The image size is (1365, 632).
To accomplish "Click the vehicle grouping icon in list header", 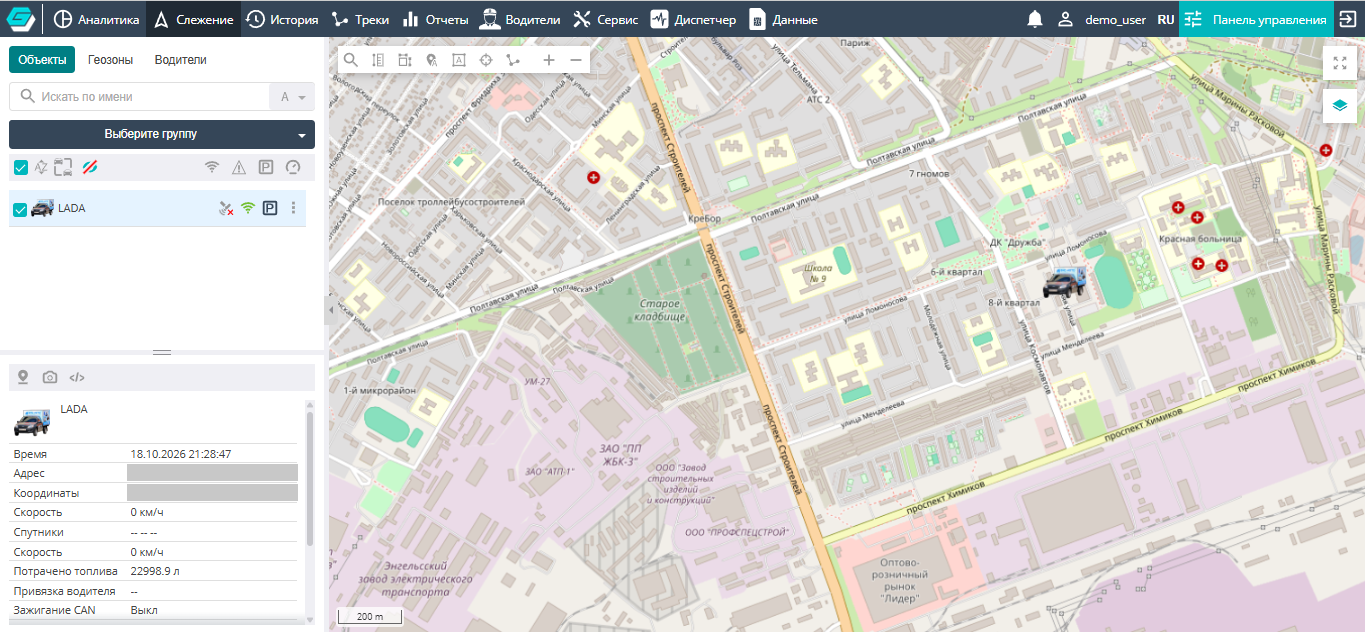I will 64,167.
